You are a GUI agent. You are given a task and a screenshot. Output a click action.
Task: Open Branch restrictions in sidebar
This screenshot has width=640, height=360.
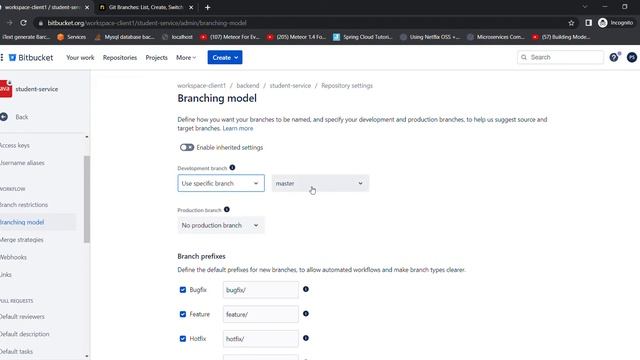pos(24,205)
